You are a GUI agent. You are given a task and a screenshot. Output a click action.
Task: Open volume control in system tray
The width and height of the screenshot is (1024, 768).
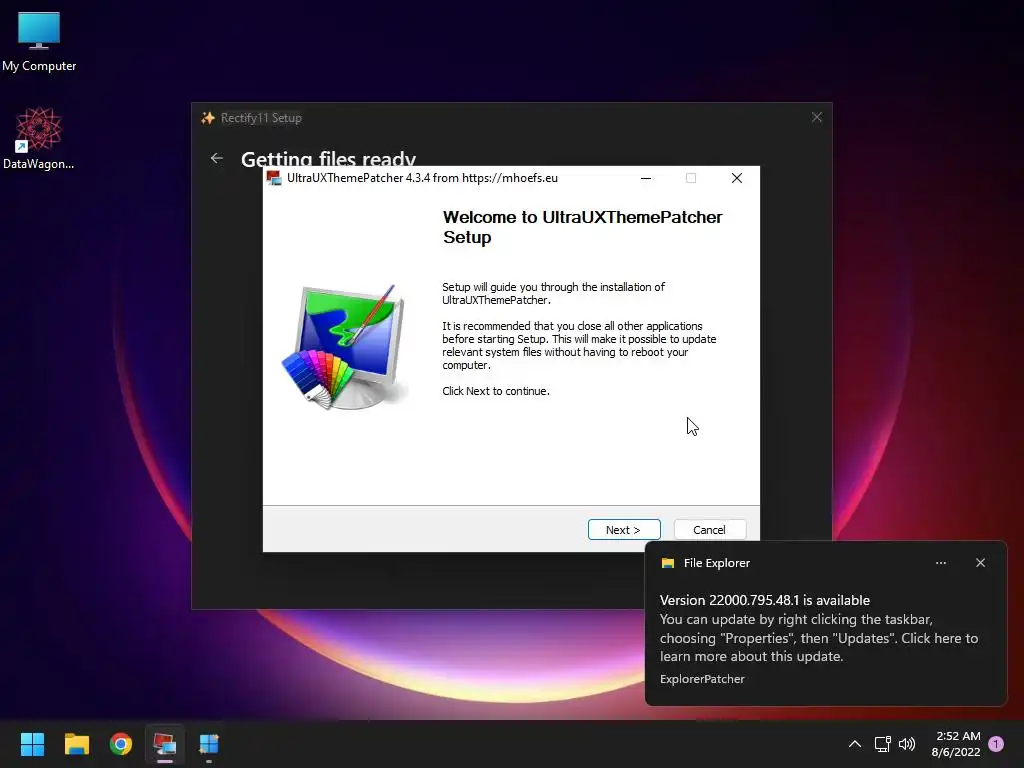(907, 744)
